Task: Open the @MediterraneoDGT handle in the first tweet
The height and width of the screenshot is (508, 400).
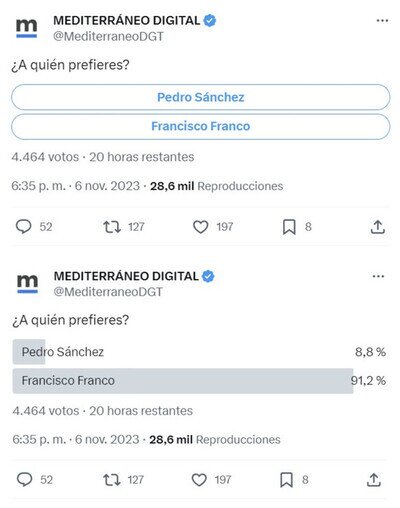Action: [x=108, y=36]
